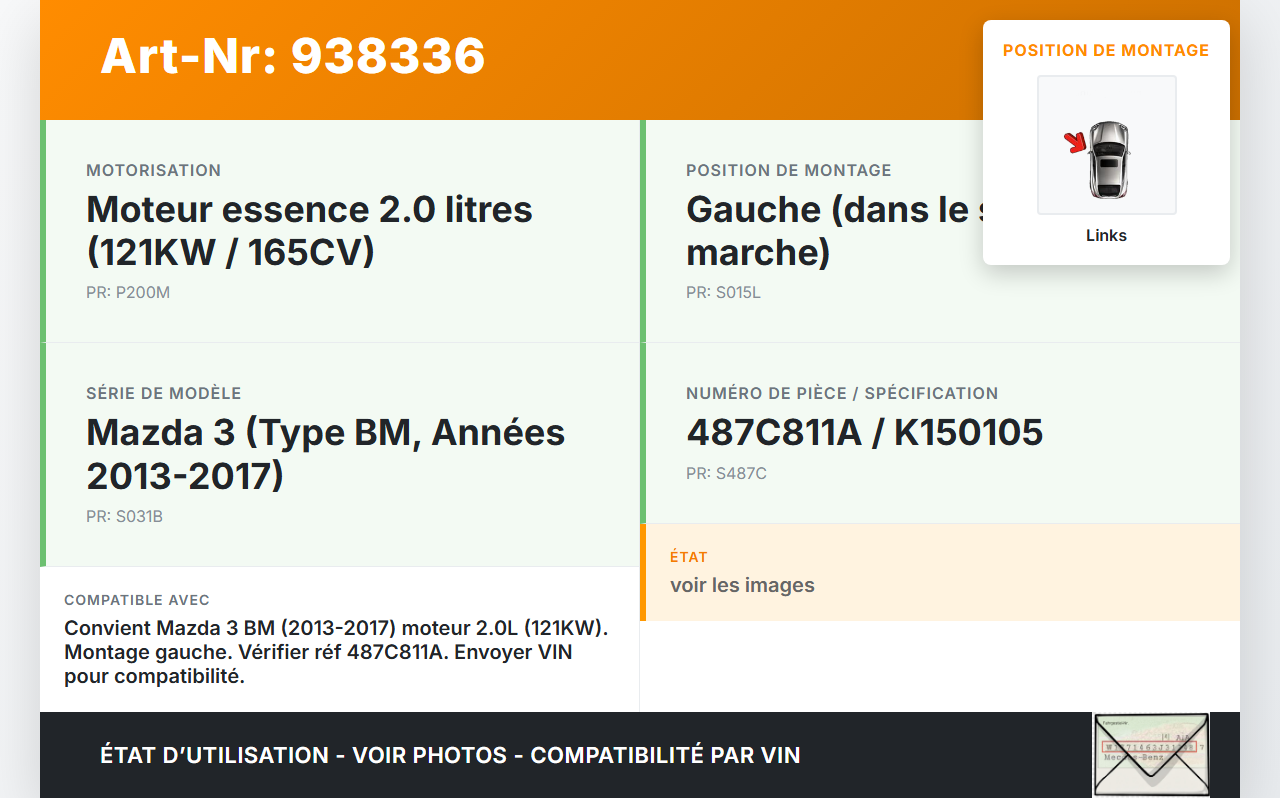This screenshot has width=1280, height=798.
Task: Click the "voir les images" text
Action: pyautogui.click(x=742, y=586)
